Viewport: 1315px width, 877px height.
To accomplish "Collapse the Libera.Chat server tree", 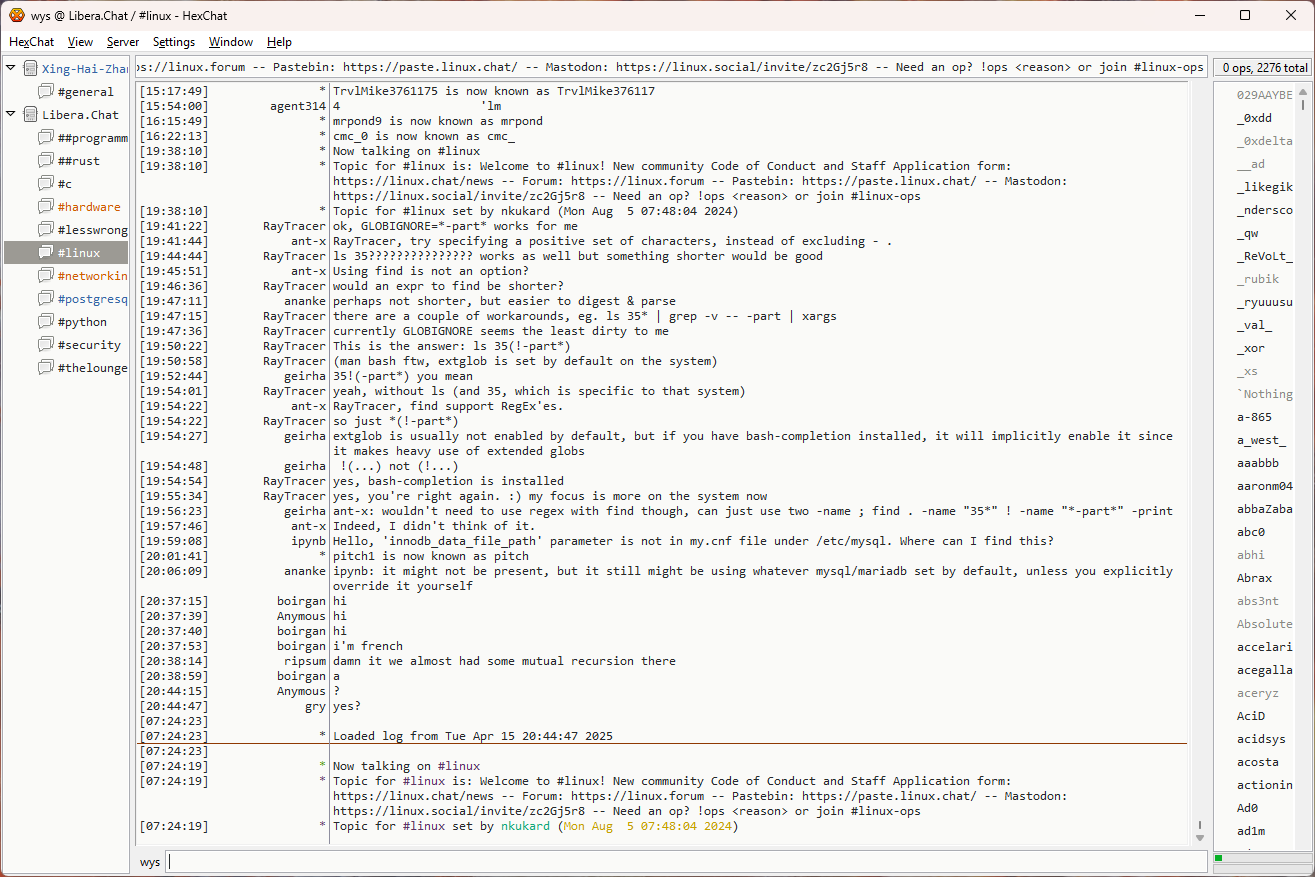I will click(x=11, y=115).
